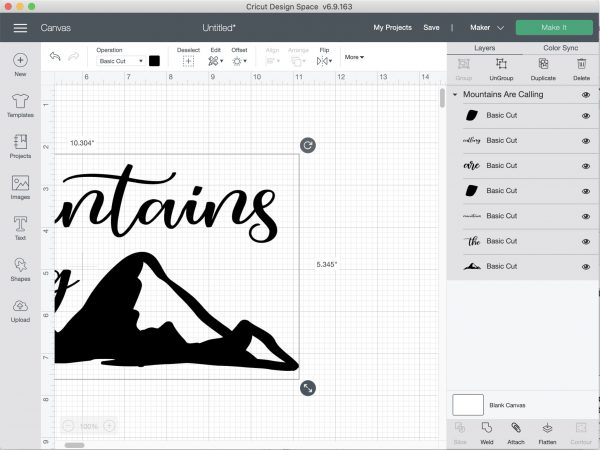Hide the 'mountains' text layer
The height and width of the screenshot is (450, 600).
click(x=585, y=216)
